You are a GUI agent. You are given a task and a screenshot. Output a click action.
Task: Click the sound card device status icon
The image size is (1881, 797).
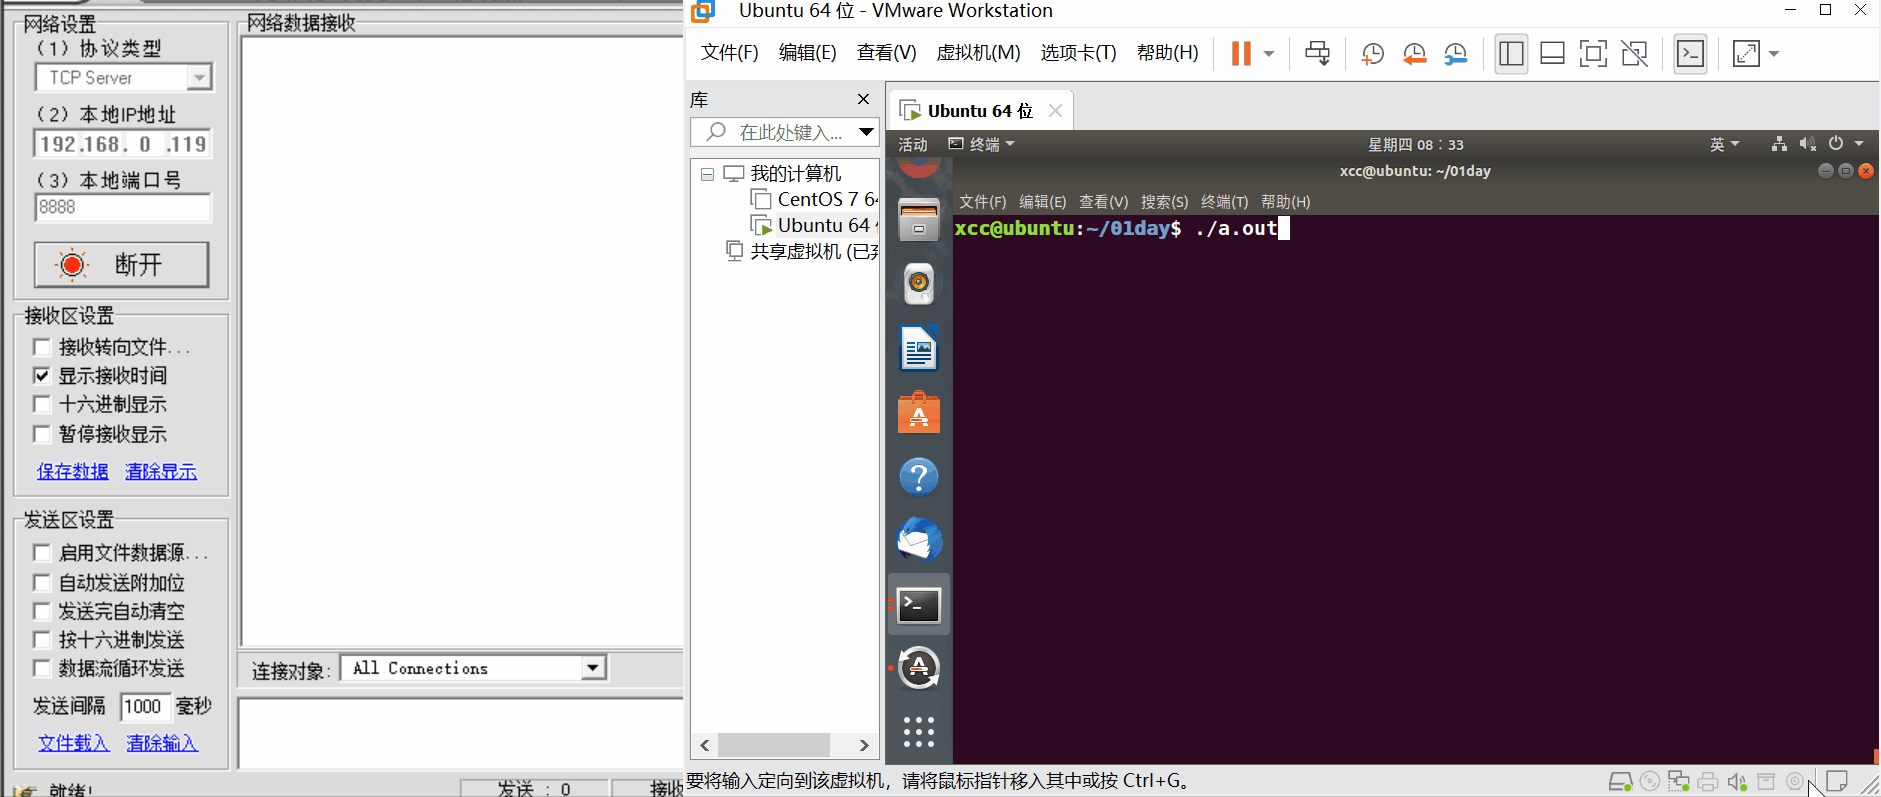(1737, 782)
